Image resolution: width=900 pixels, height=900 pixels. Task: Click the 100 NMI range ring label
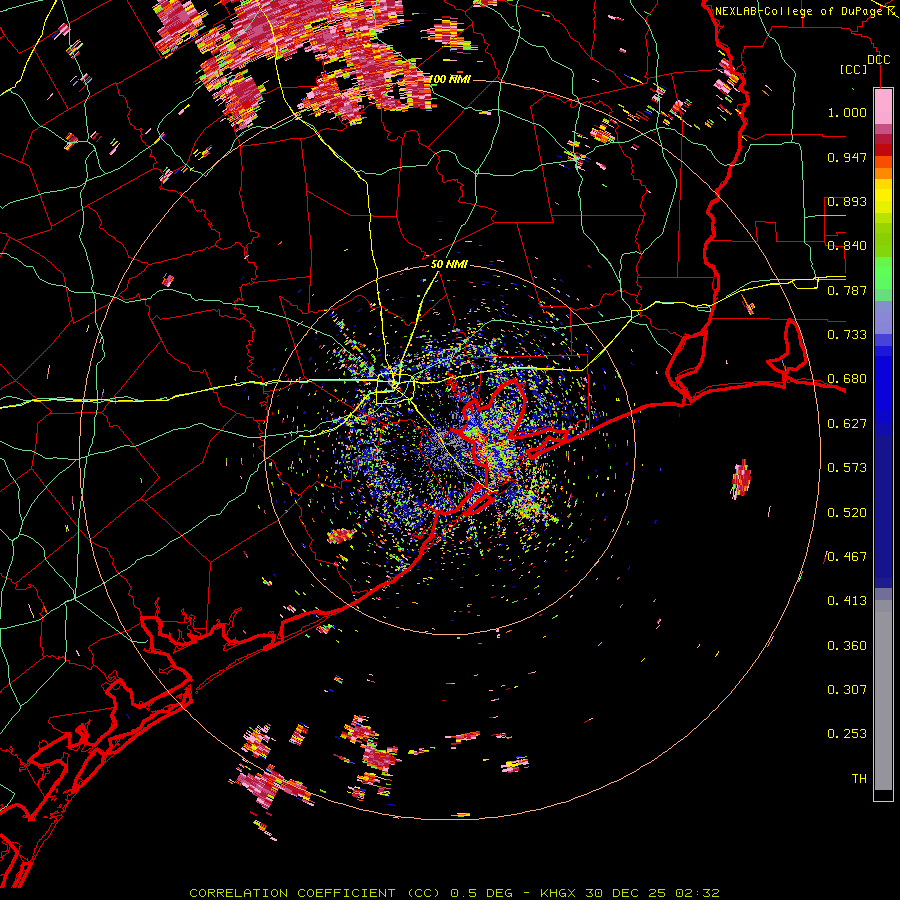click(x=451, y=79)
